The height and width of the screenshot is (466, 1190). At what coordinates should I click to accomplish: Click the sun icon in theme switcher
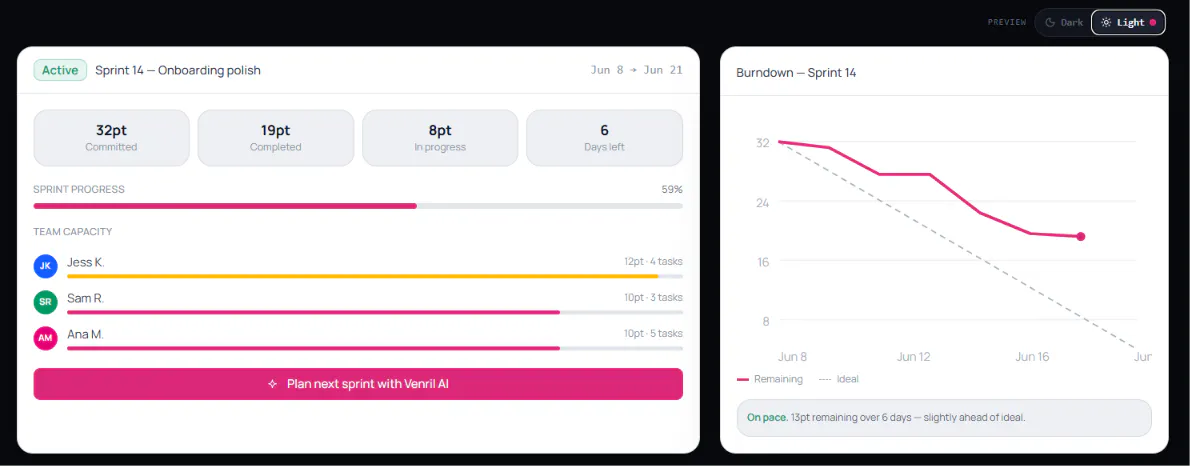(1107, 22)
